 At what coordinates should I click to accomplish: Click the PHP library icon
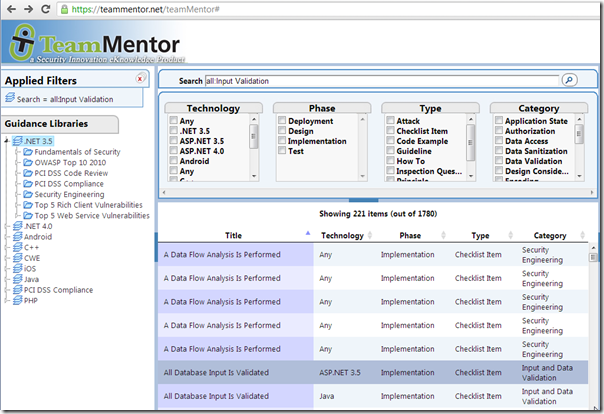click(x=18, y=300)
